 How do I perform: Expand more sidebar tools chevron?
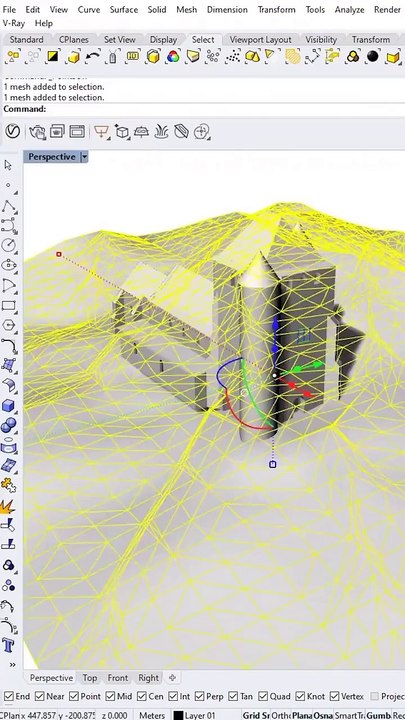11,664
